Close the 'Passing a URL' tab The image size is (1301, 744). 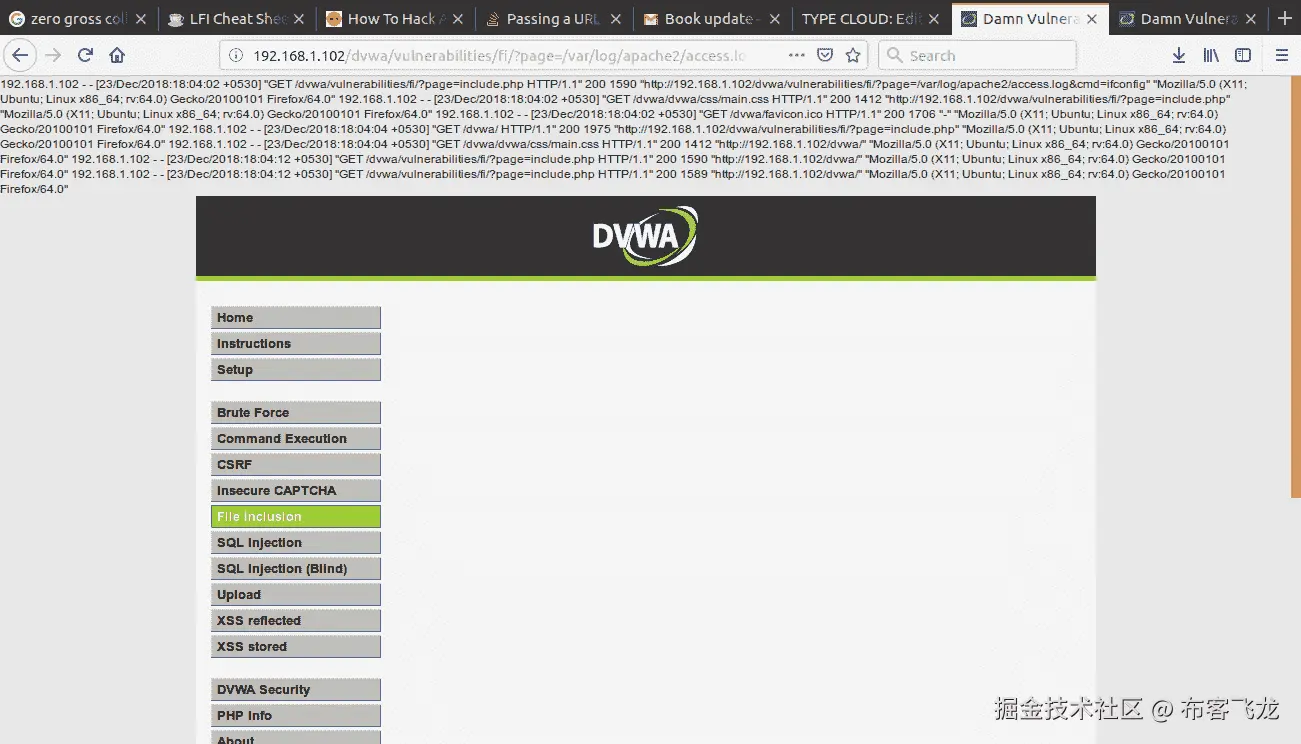click(616, 18)
